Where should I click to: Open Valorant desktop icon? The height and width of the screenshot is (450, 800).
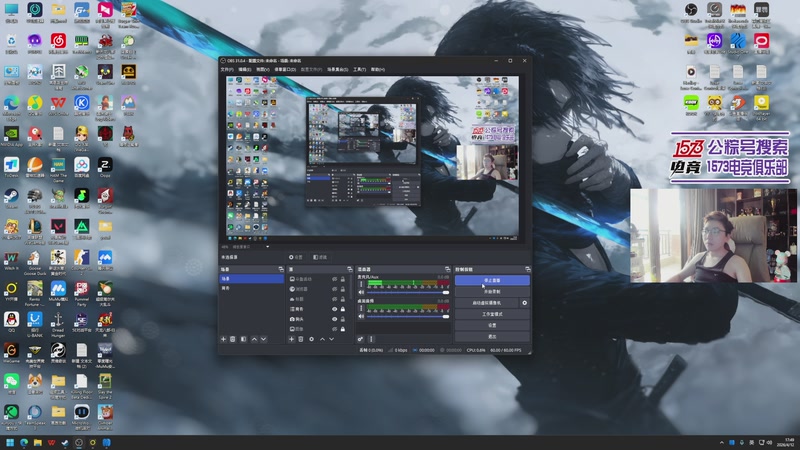pos(58,228)
